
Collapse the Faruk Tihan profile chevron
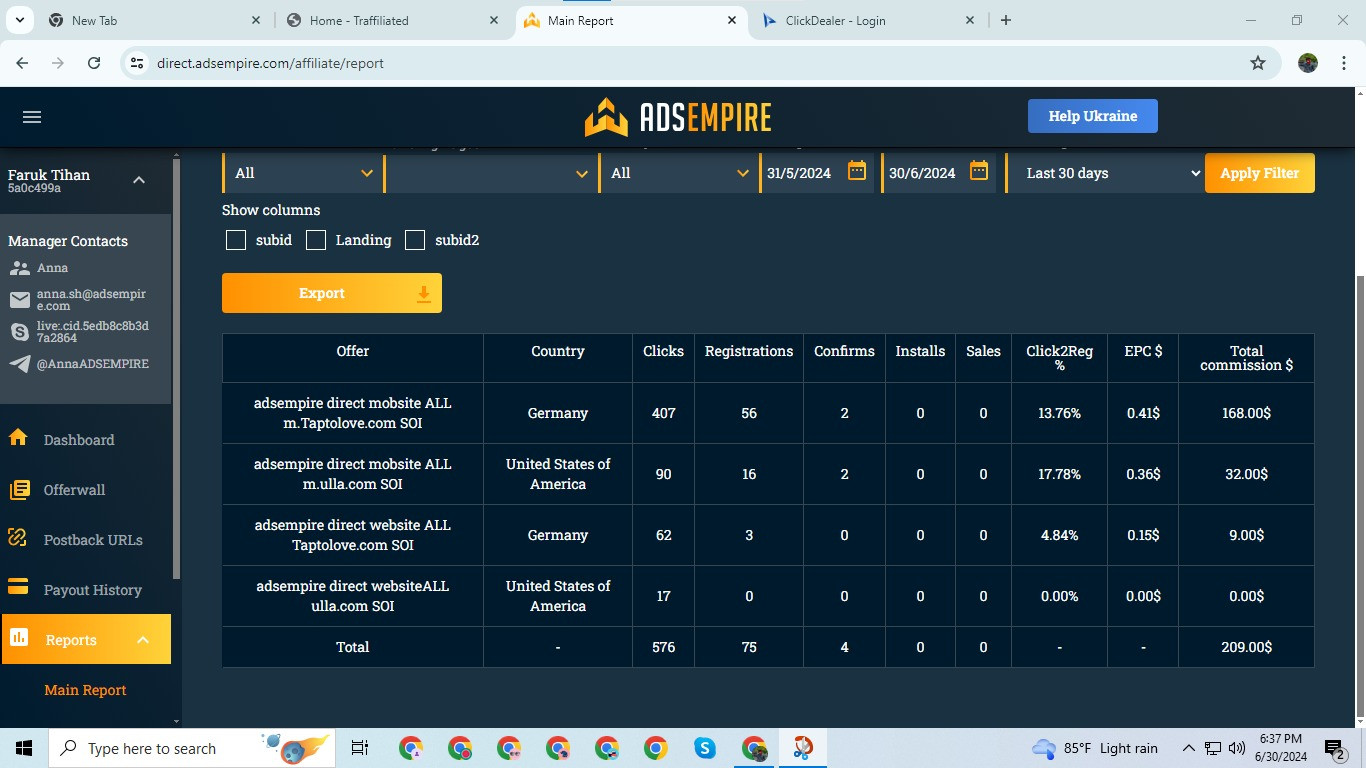coord(139,180)
